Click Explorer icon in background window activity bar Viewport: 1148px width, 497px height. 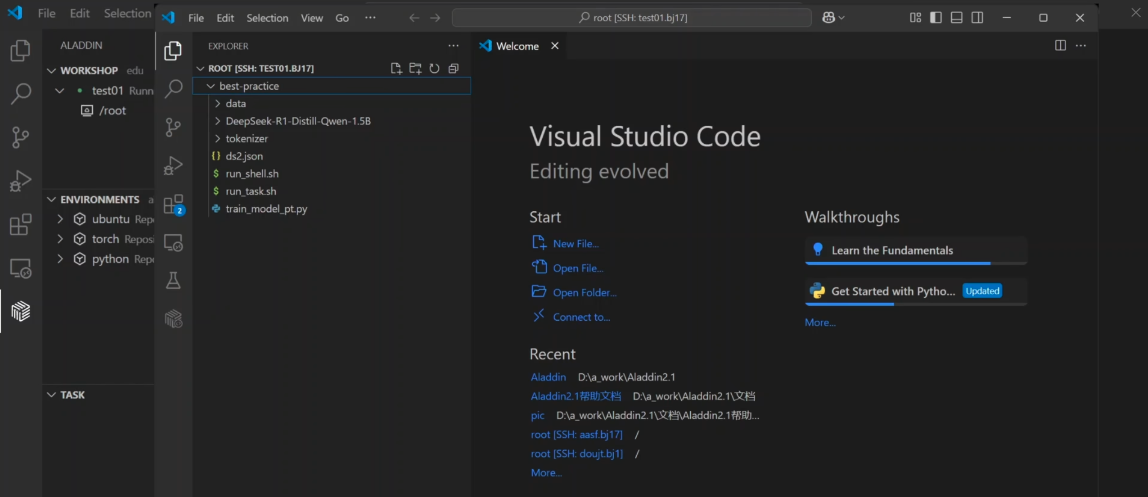pos(20,51)
